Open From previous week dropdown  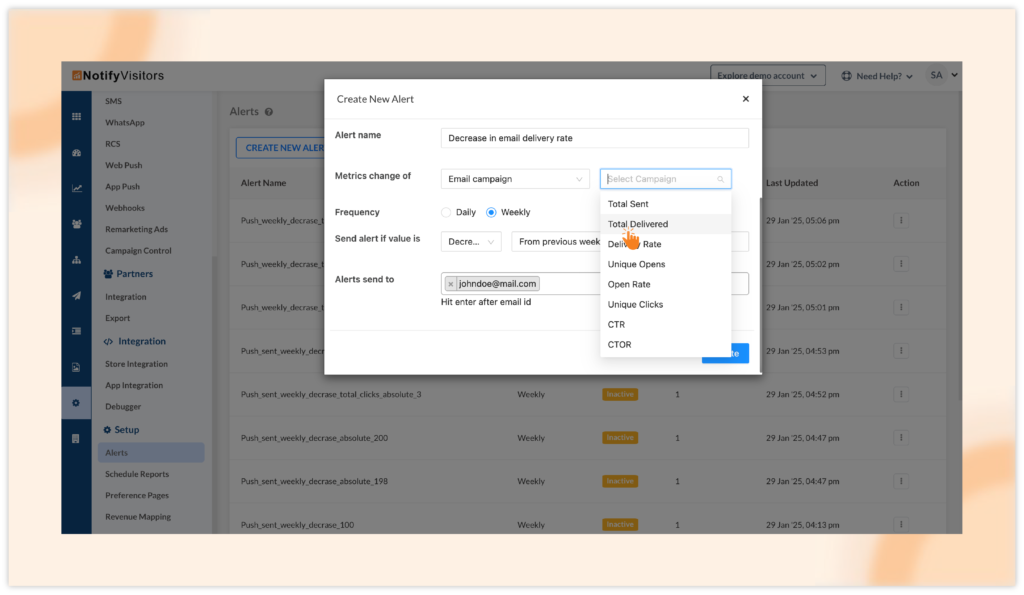click(556, 242)
